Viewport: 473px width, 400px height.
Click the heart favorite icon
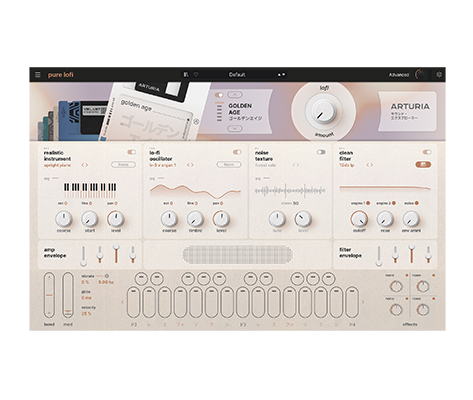[x=196, y=75]
